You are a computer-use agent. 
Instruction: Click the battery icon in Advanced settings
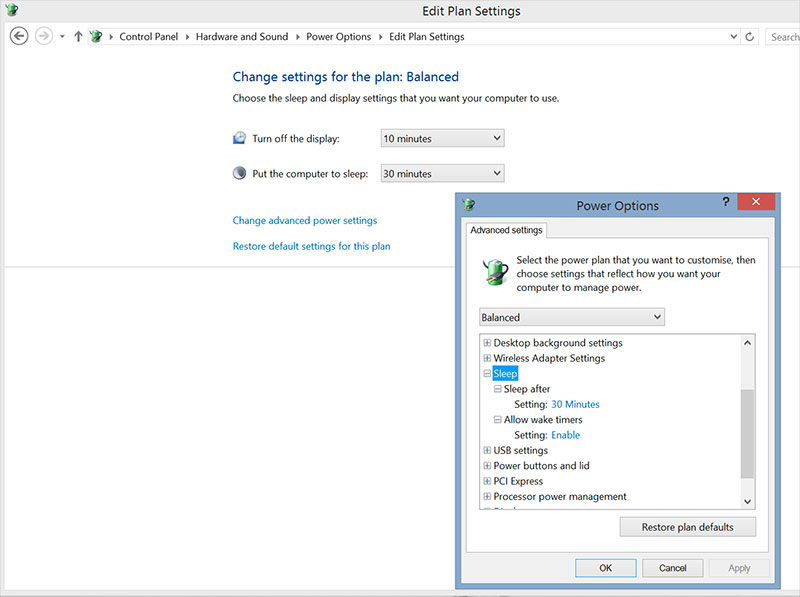[495, 272]
